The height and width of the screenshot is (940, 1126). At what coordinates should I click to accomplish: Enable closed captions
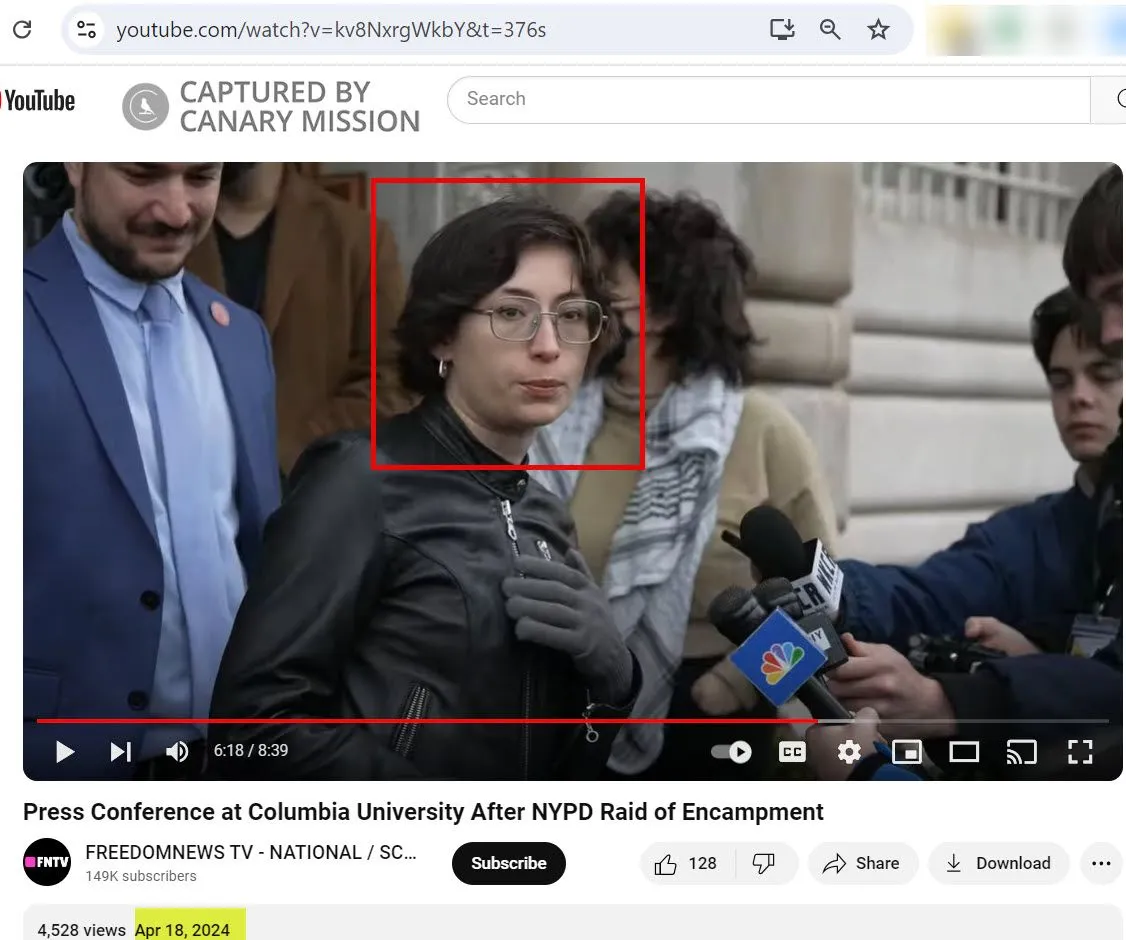(x=792, y=751)
